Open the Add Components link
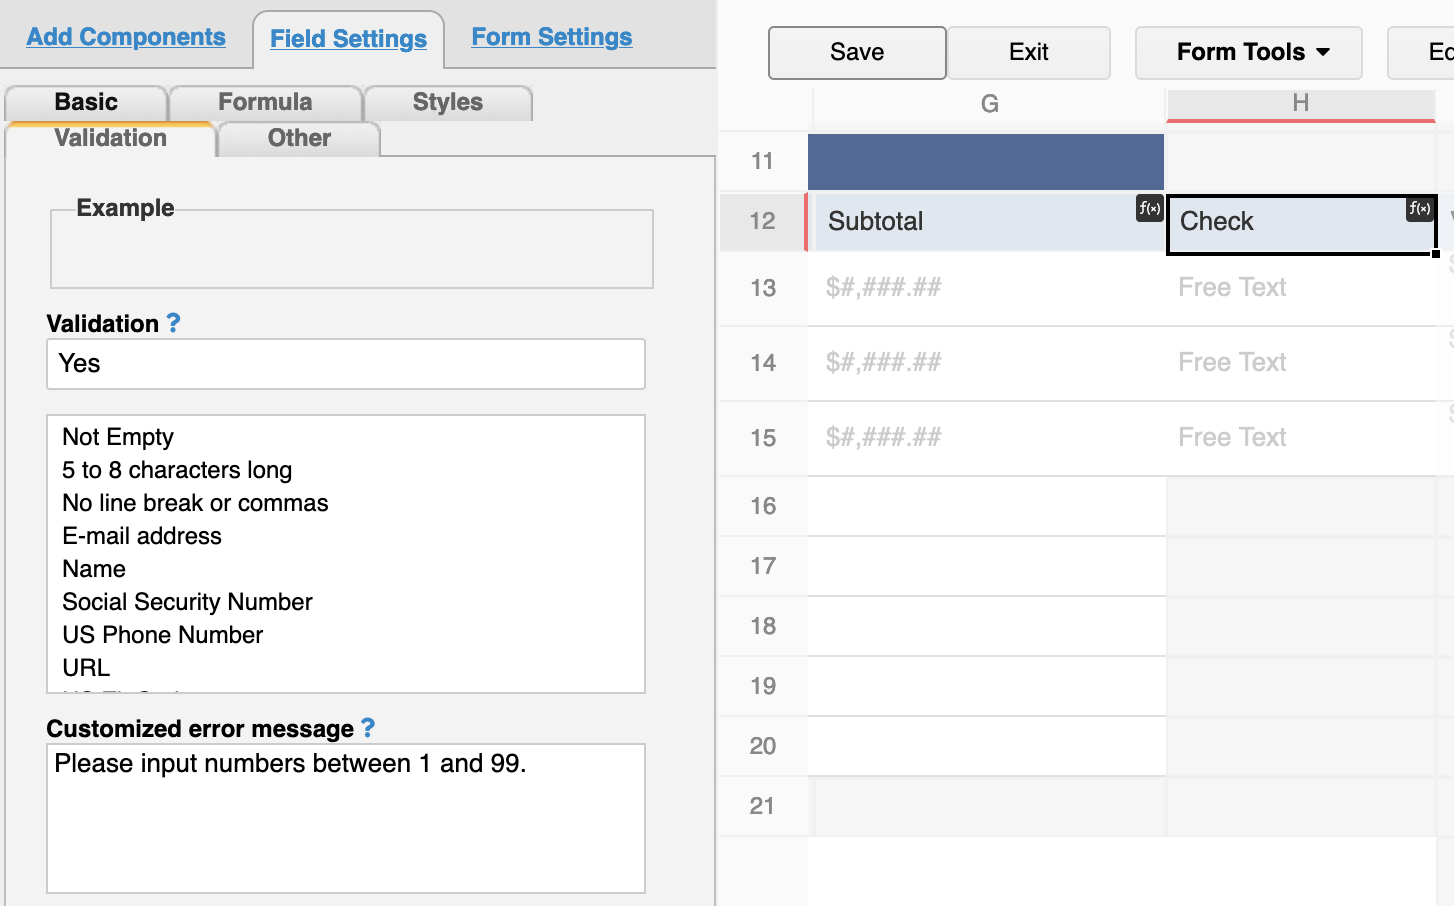 pos(126,37)
